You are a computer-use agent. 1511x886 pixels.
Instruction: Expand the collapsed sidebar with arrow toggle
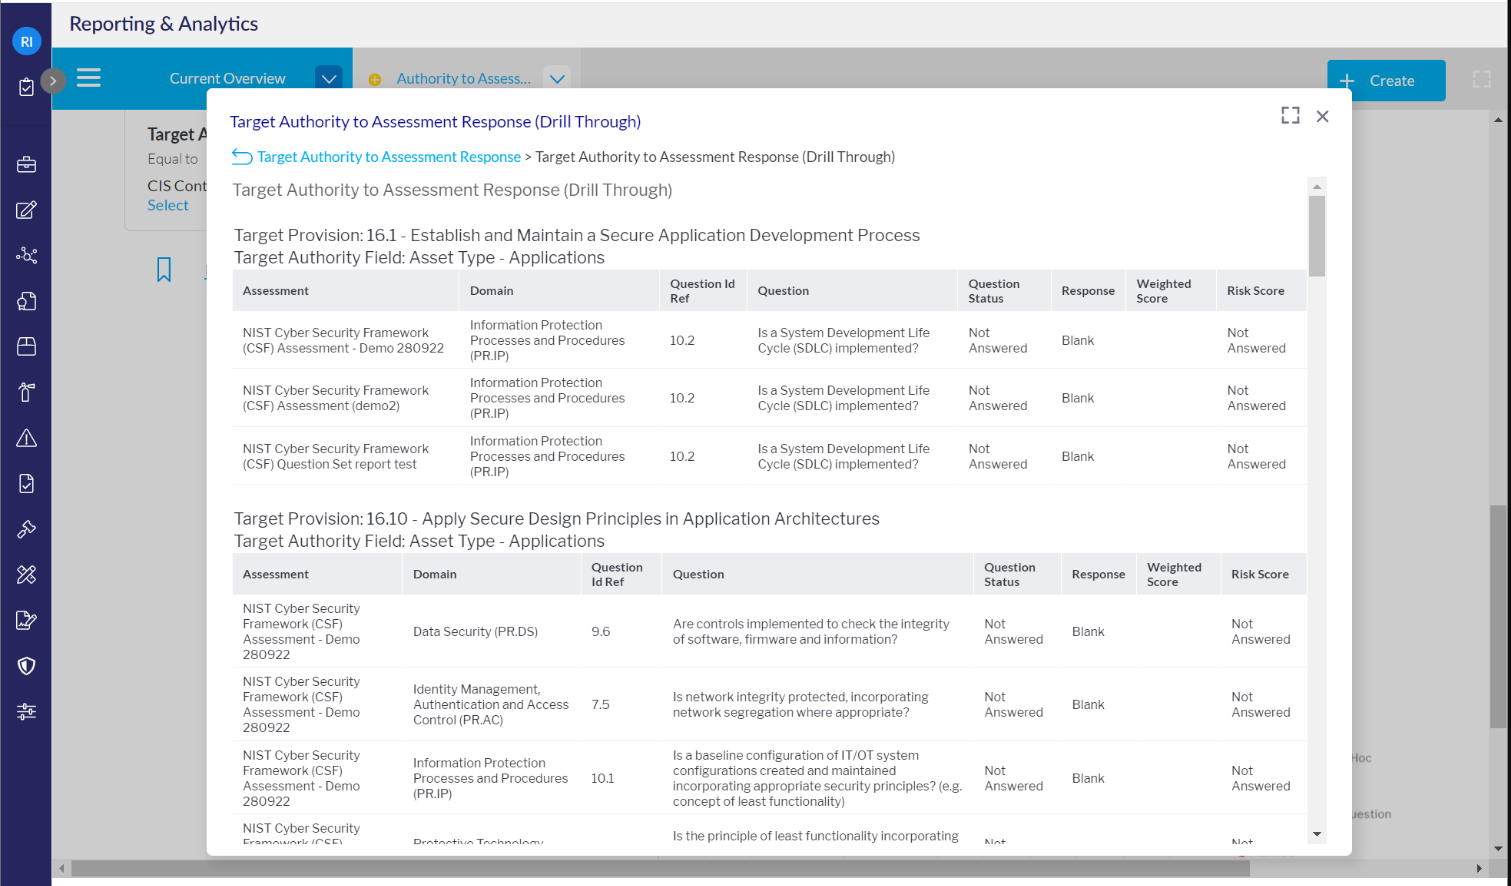tap(53, 80)
